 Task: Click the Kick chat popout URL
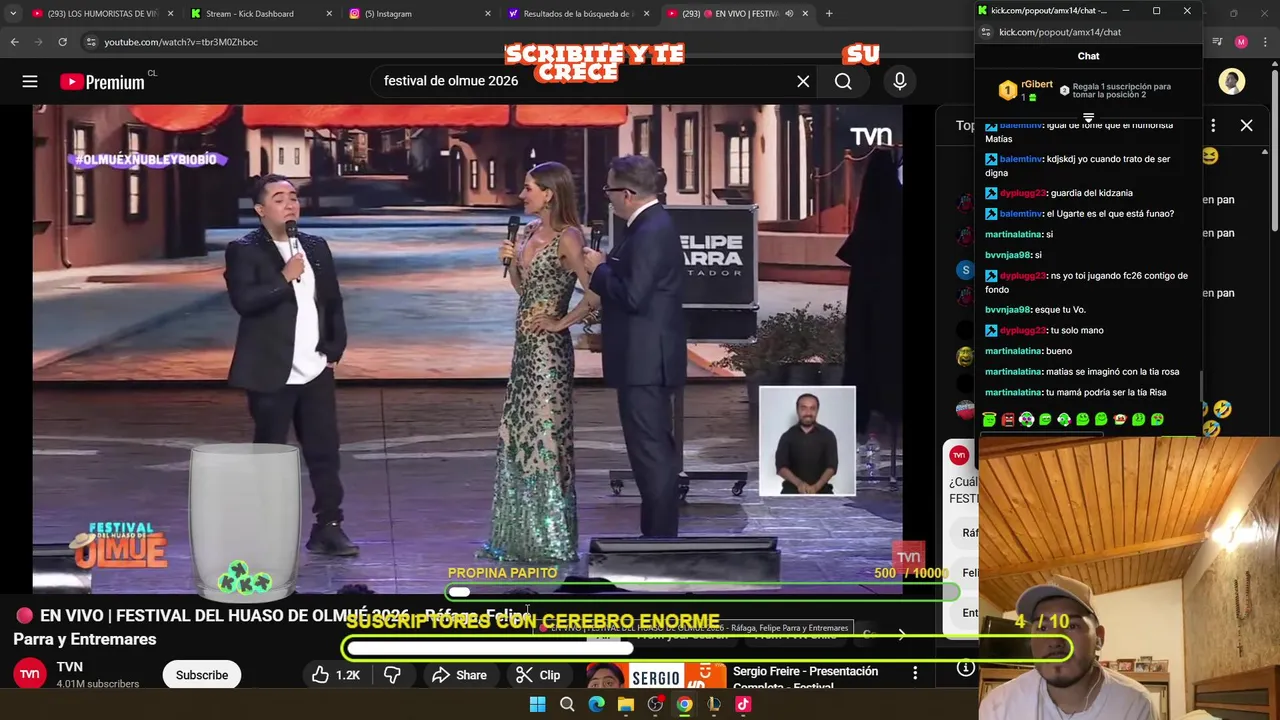(x=1060, y=32)
